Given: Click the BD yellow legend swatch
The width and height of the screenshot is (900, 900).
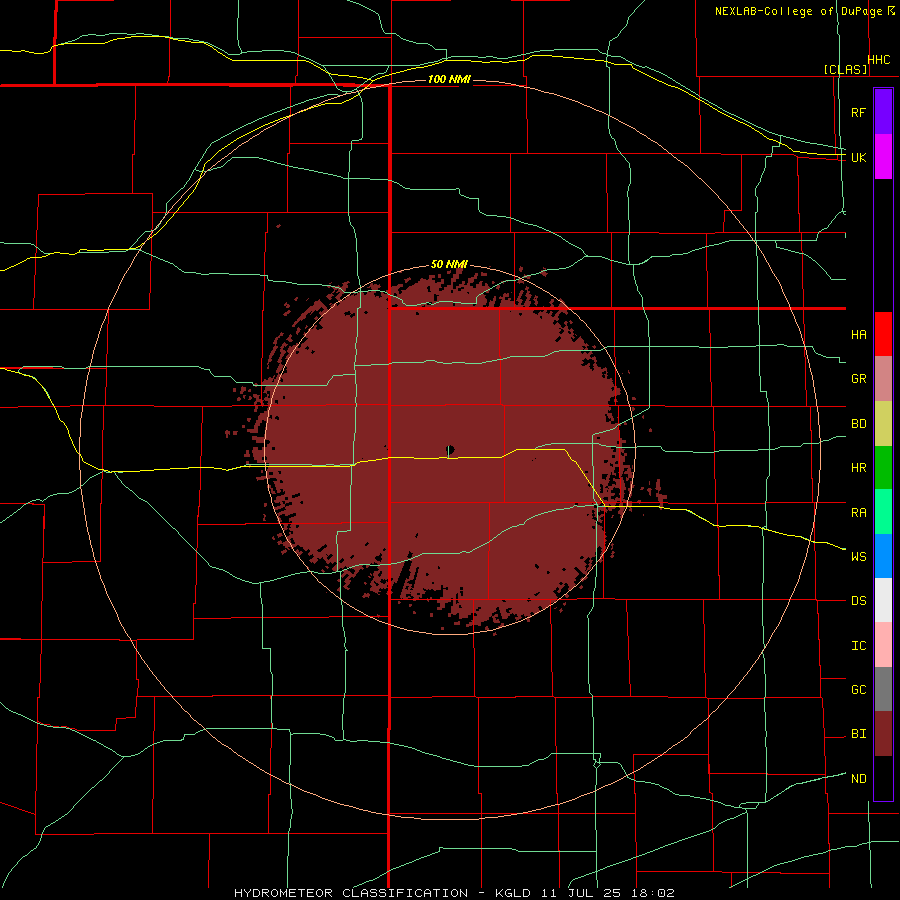Looking at the screenshot, I should [x=883, y=424].
